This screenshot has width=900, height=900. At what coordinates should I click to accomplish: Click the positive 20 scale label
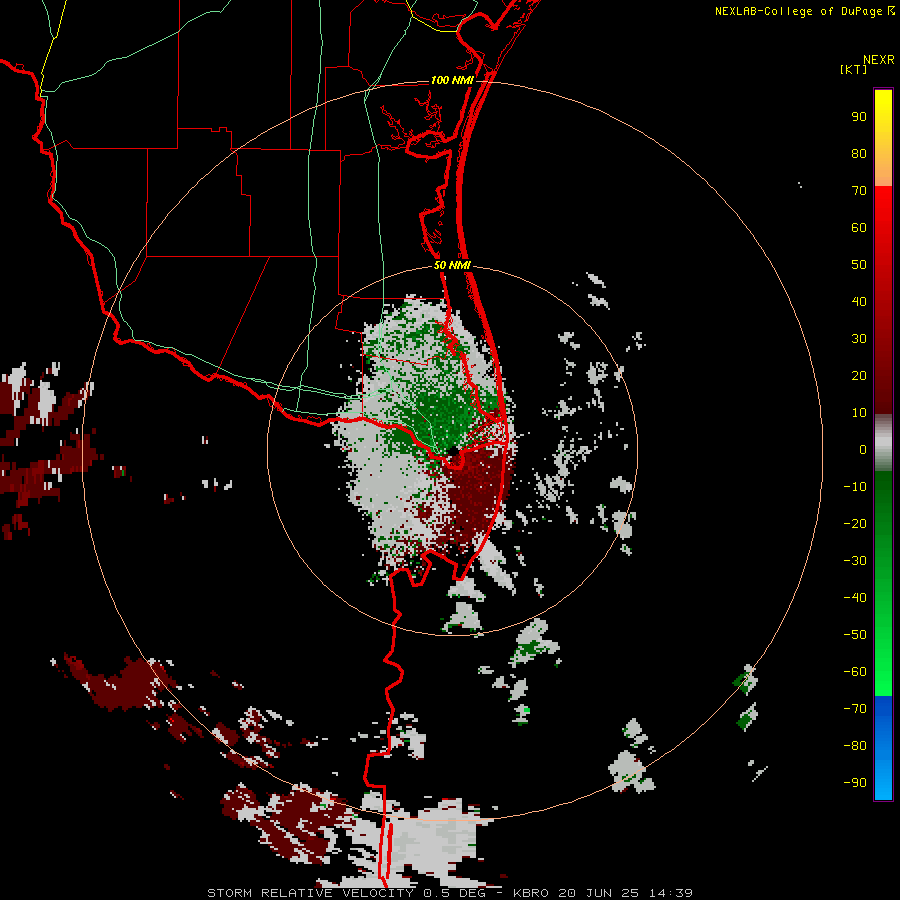[859, 376]
